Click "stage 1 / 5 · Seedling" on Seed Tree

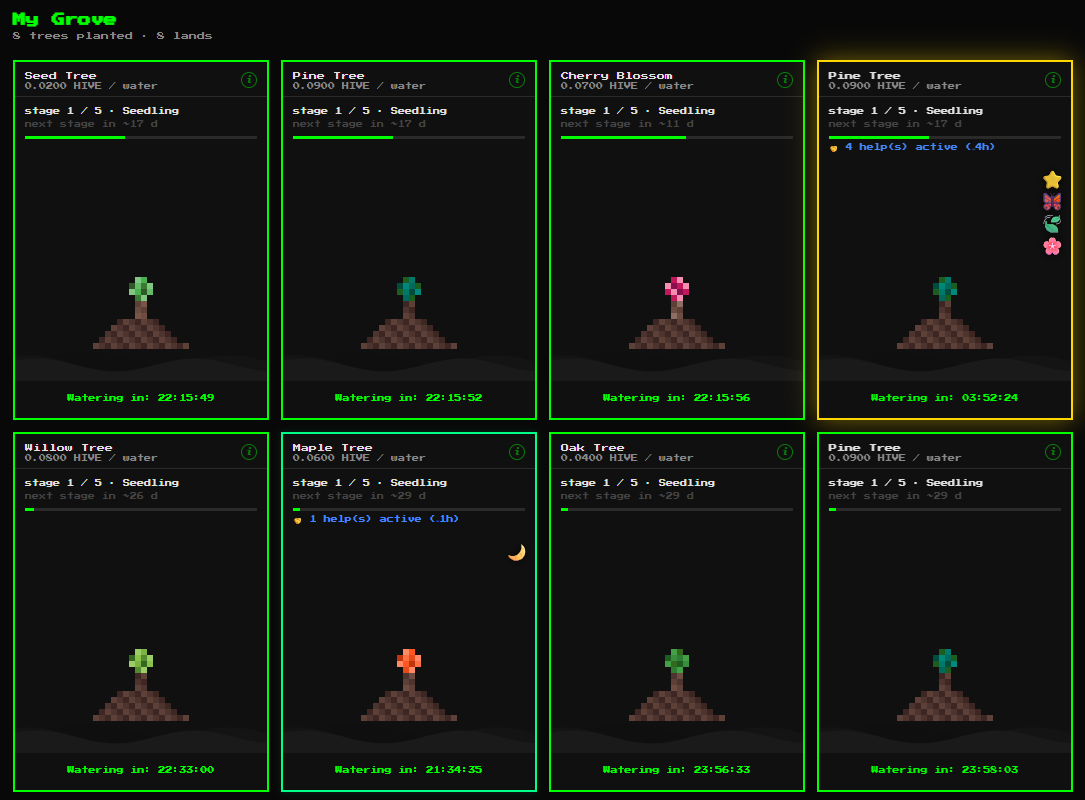coord(102,111)
